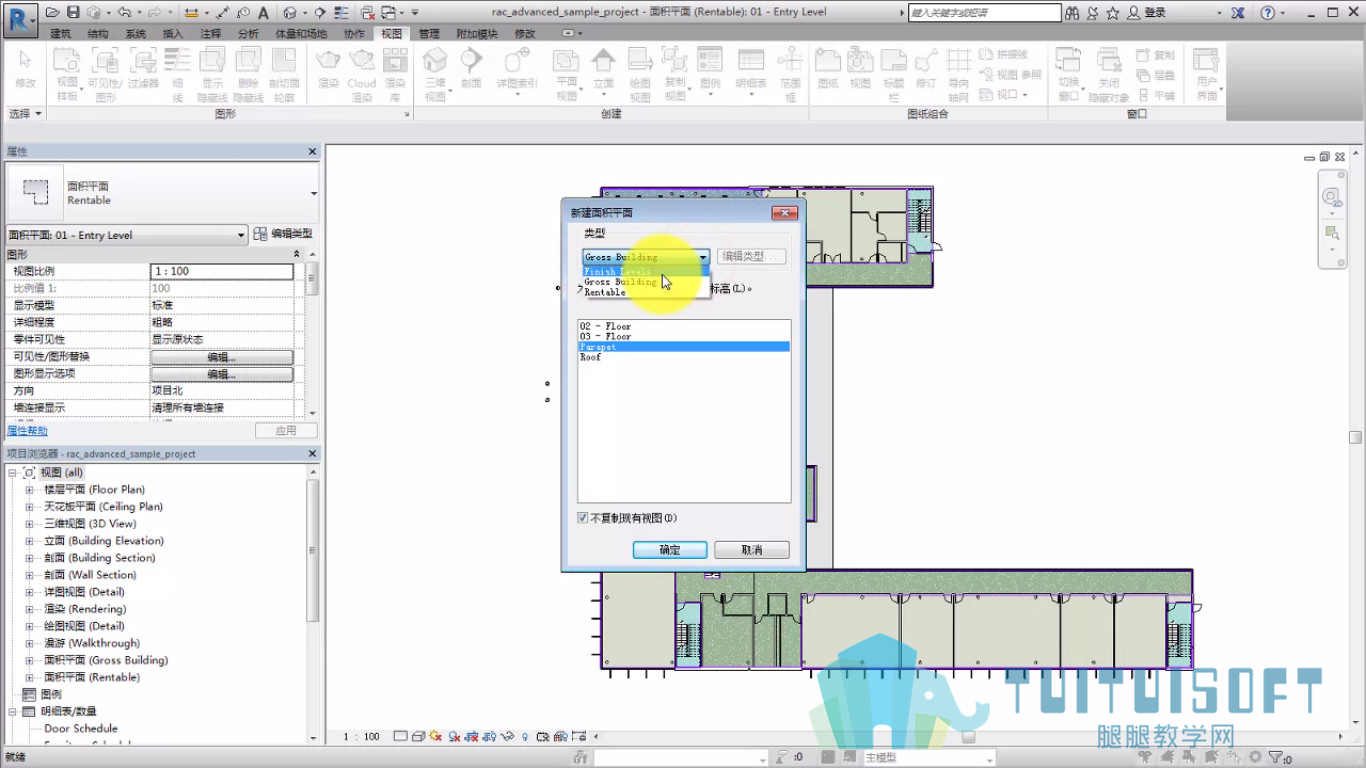Click the 视图比例 1 : 100 value field
Image resolution: width=1366 pixels, height=768 pixels.
pyautogui.click(x=221, y=271)
